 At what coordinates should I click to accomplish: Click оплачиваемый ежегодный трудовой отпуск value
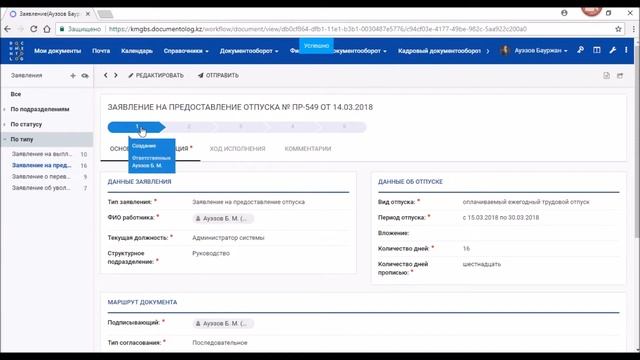pyautogui.click(x=526, y=202)
